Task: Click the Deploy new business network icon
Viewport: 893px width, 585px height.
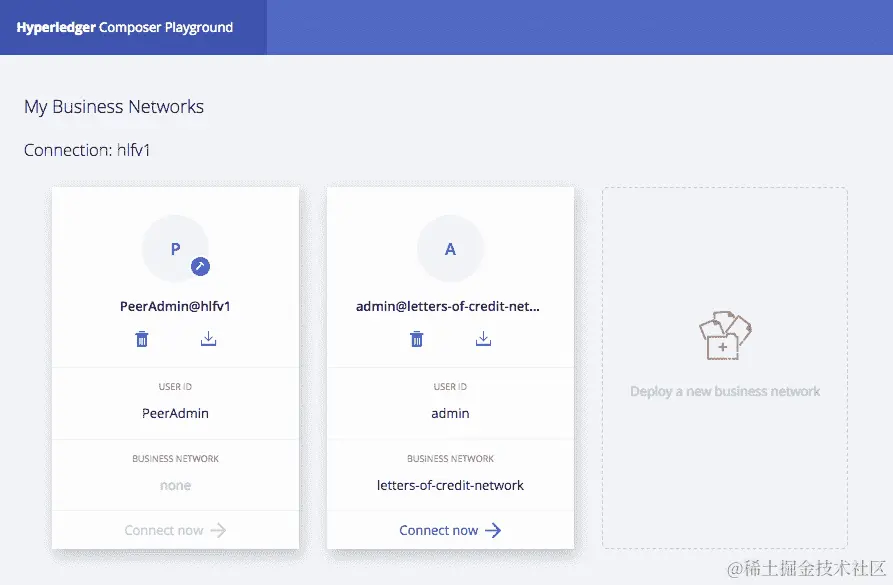Action: [x=725, y=336]
